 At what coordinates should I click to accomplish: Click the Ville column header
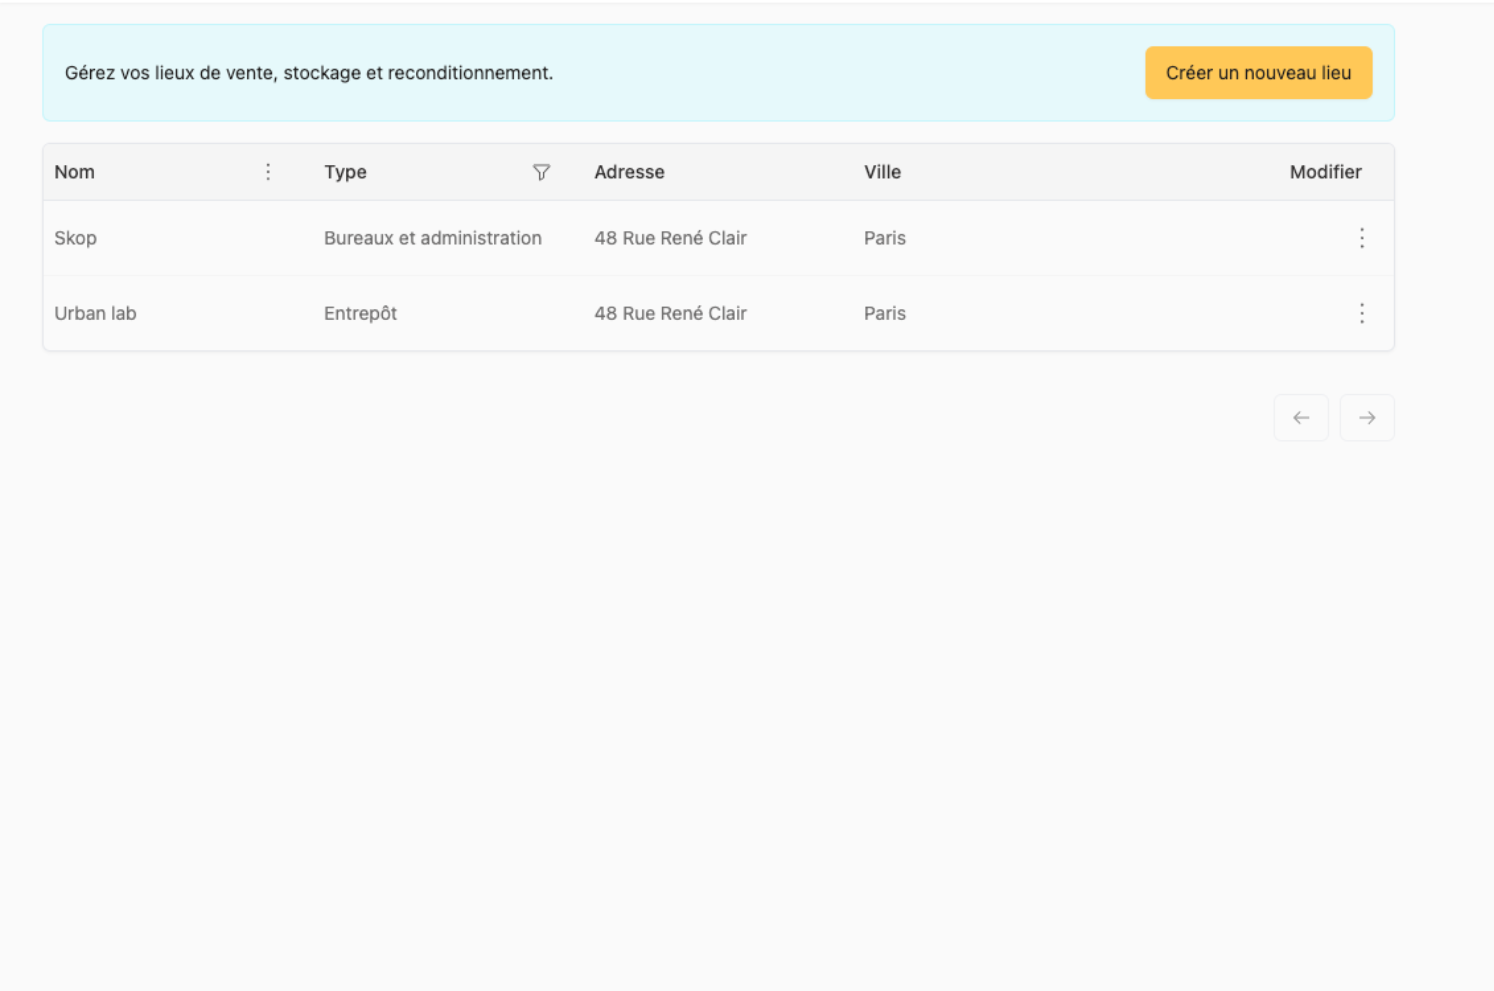(882, 172)
